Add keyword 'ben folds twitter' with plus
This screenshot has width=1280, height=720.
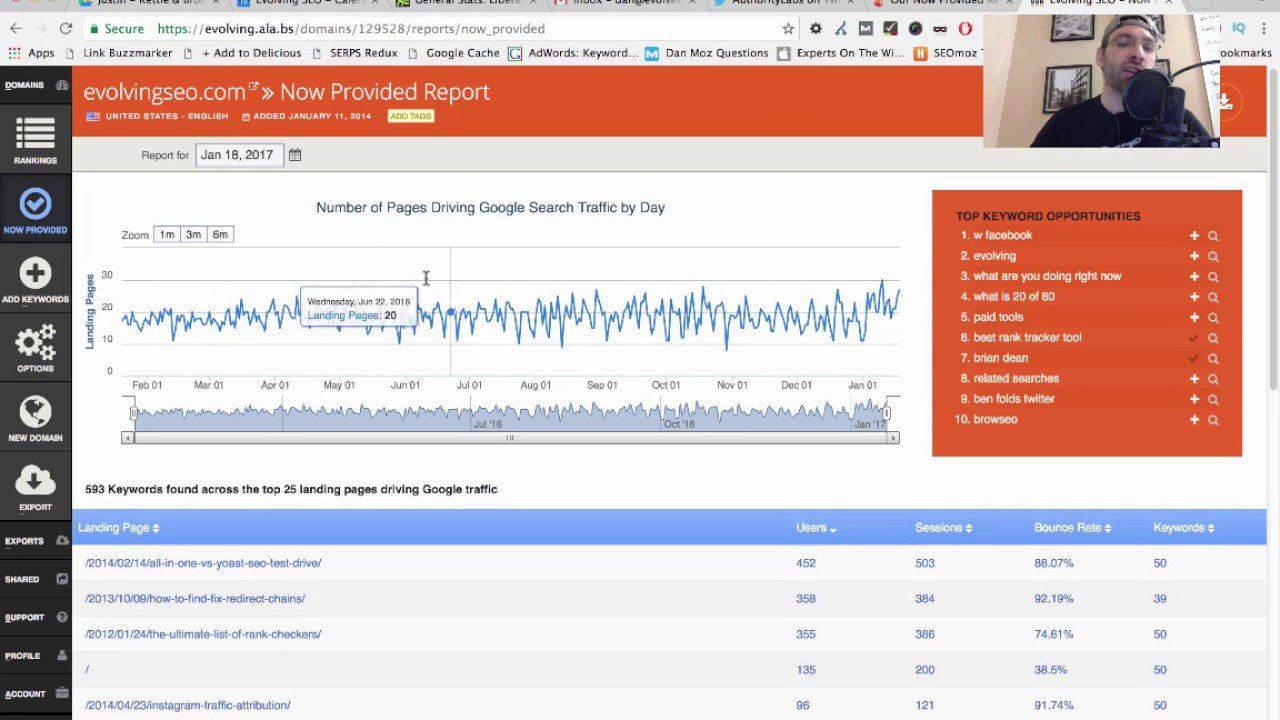[1194, 399]
